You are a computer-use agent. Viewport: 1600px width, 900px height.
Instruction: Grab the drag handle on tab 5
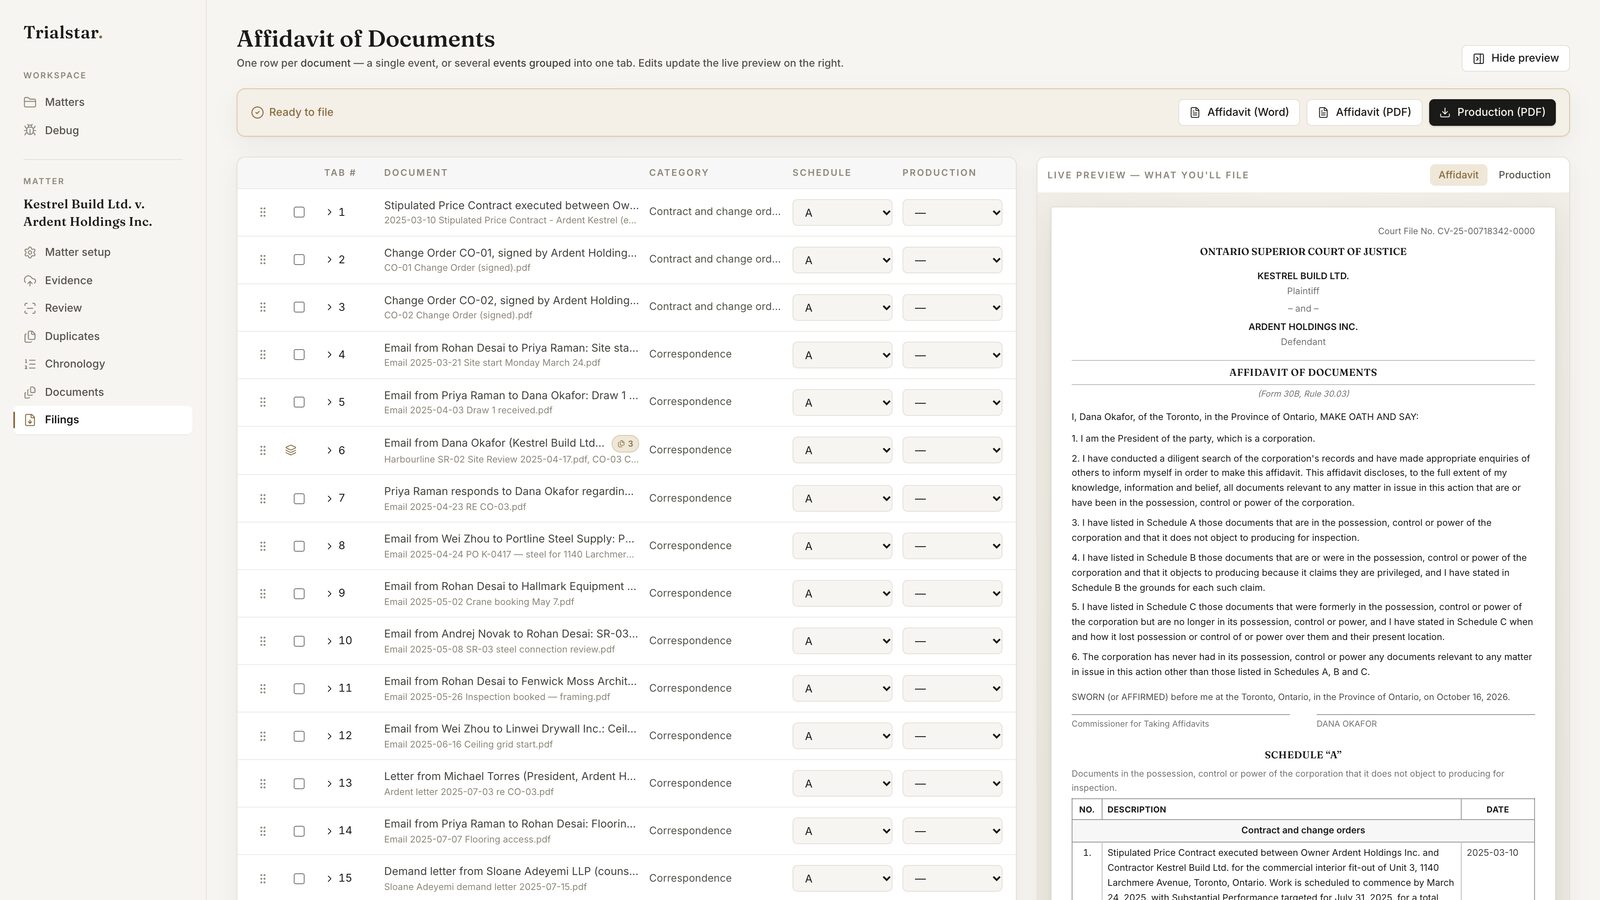263,402
